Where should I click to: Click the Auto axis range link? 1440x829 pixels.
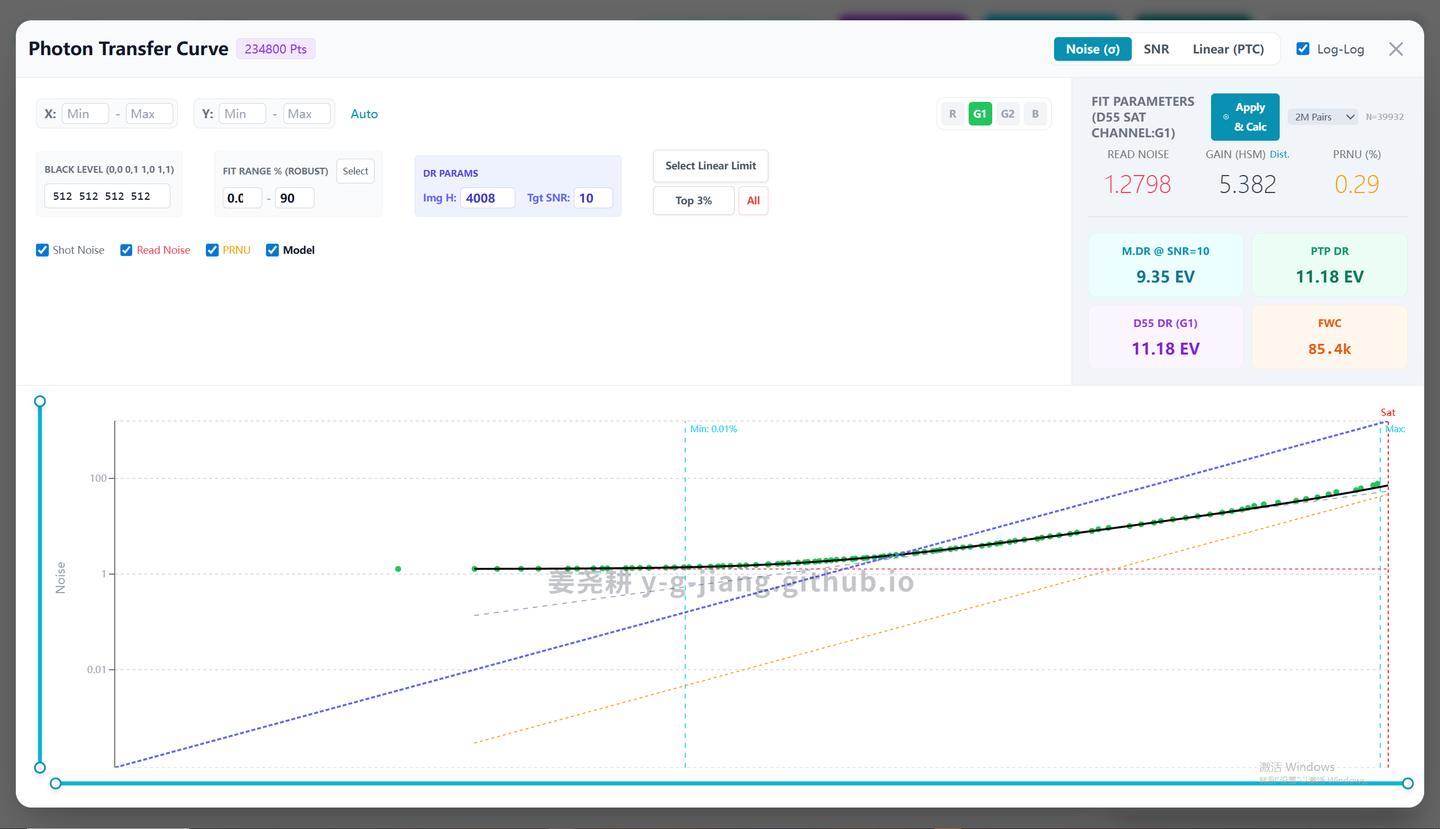pyautogui.click(x=364, y=114)
